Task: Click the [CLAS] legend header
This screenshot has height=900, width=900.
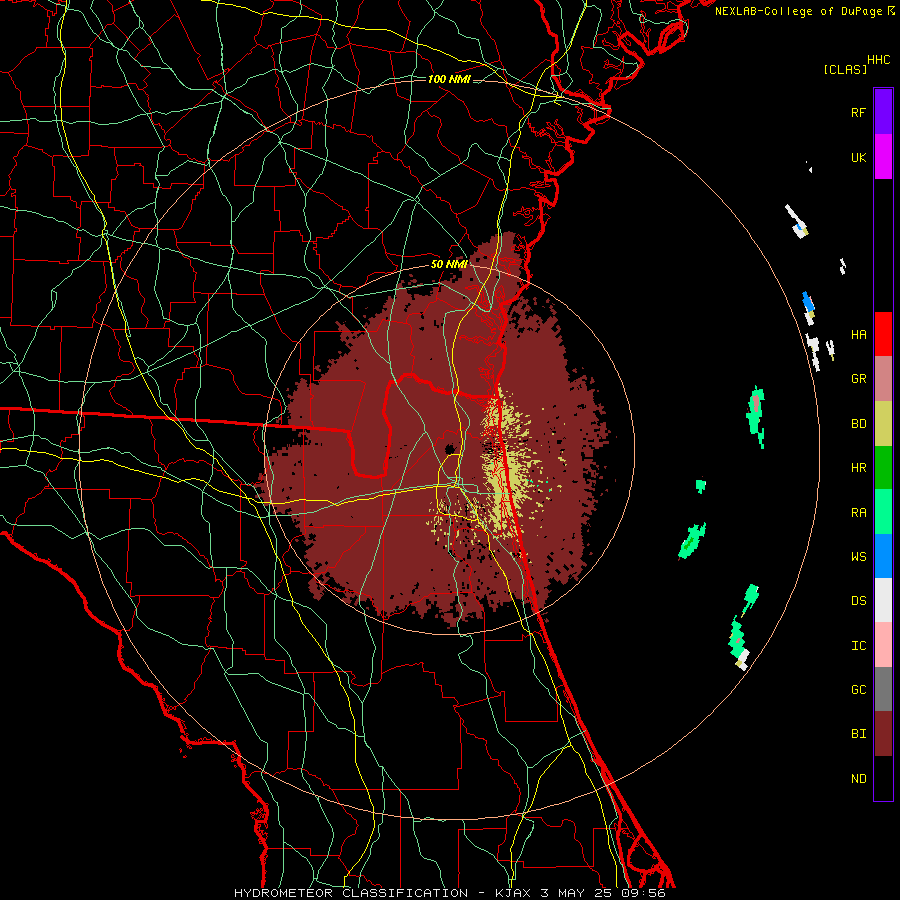Action: click(x=845, y=69)
